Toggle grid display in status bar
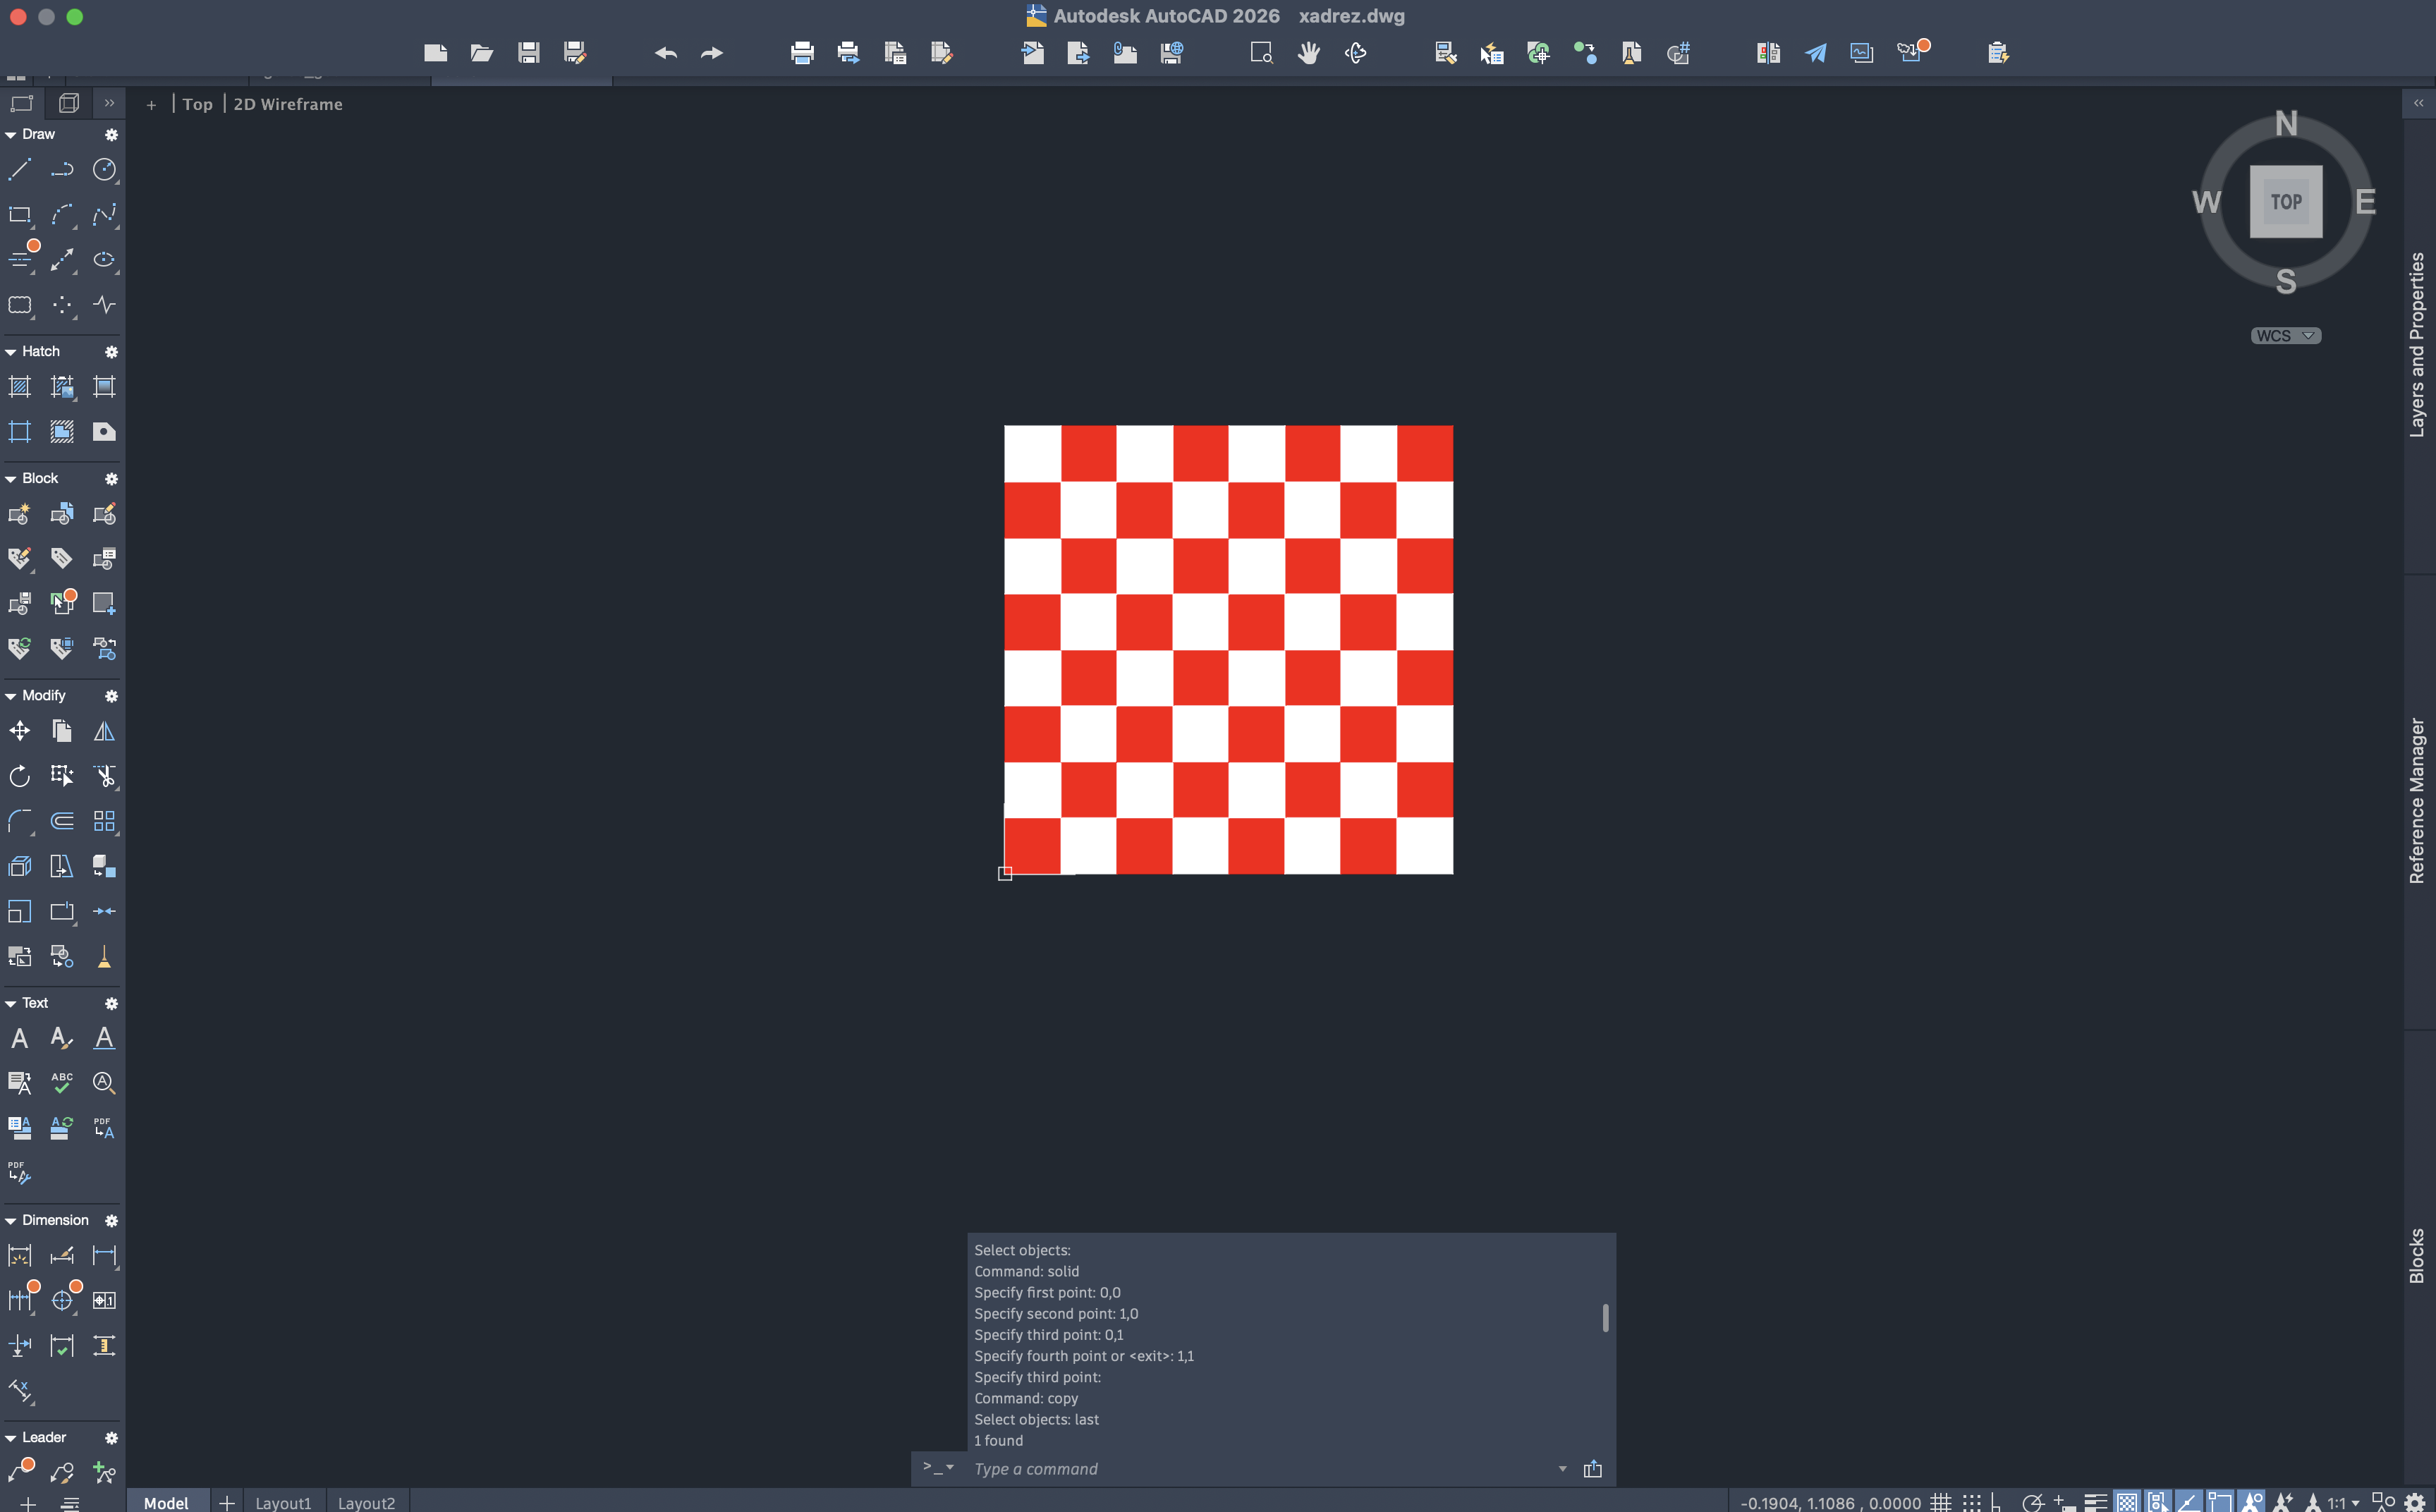This screenshot has height=1512, width=2436. tap(1941, 1502)
